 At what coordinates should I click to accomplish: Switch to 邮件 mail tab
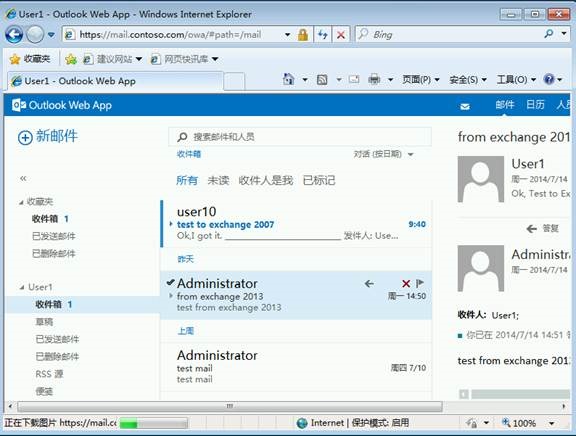[x=505, y=105]
